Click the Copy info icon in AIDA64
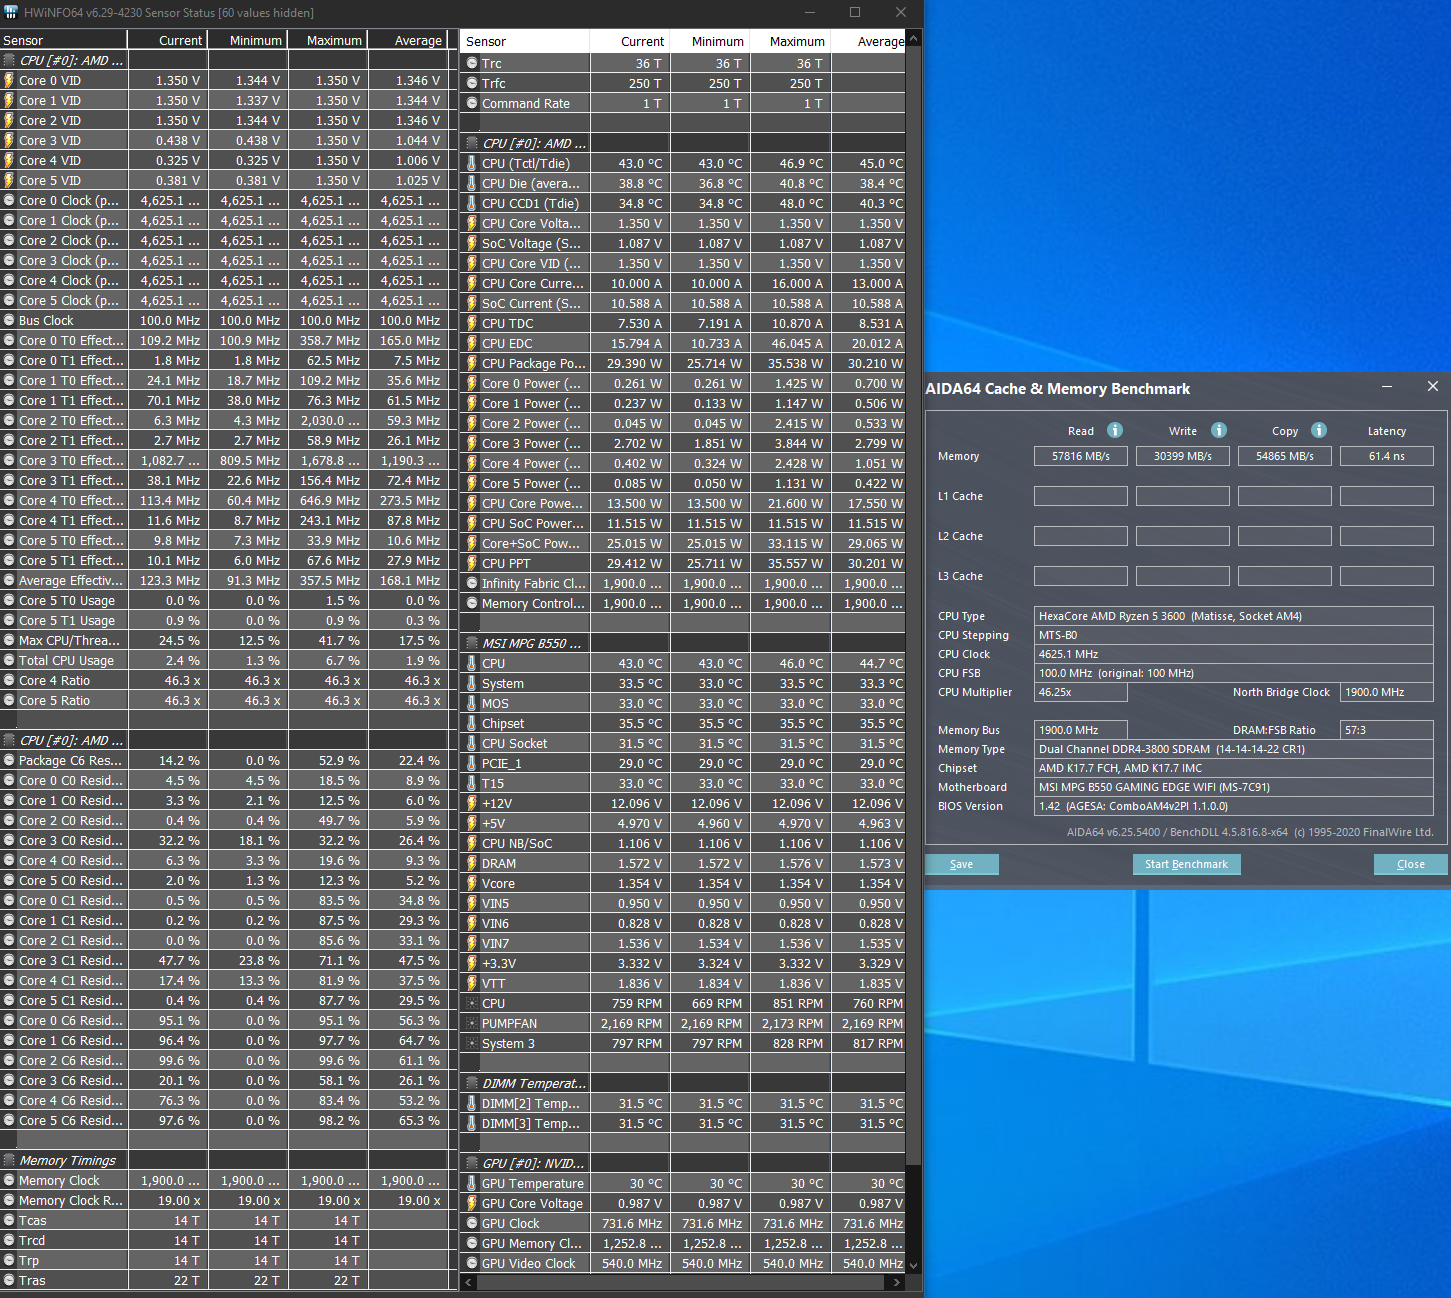Image resolution: width=1451 pixels, height=1298 pixels. (x=1319, y=430)
